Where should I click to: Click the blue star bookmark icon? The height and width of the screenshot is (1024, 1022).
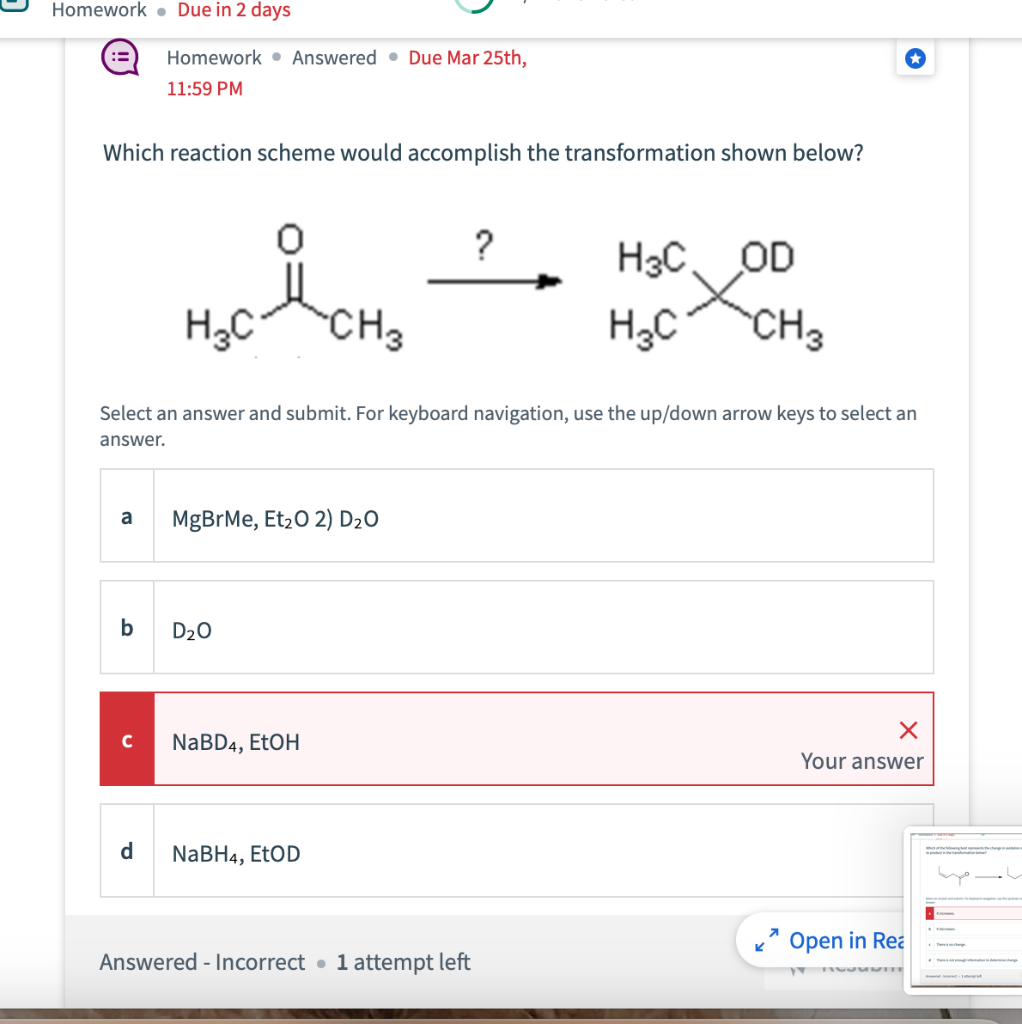915,58
